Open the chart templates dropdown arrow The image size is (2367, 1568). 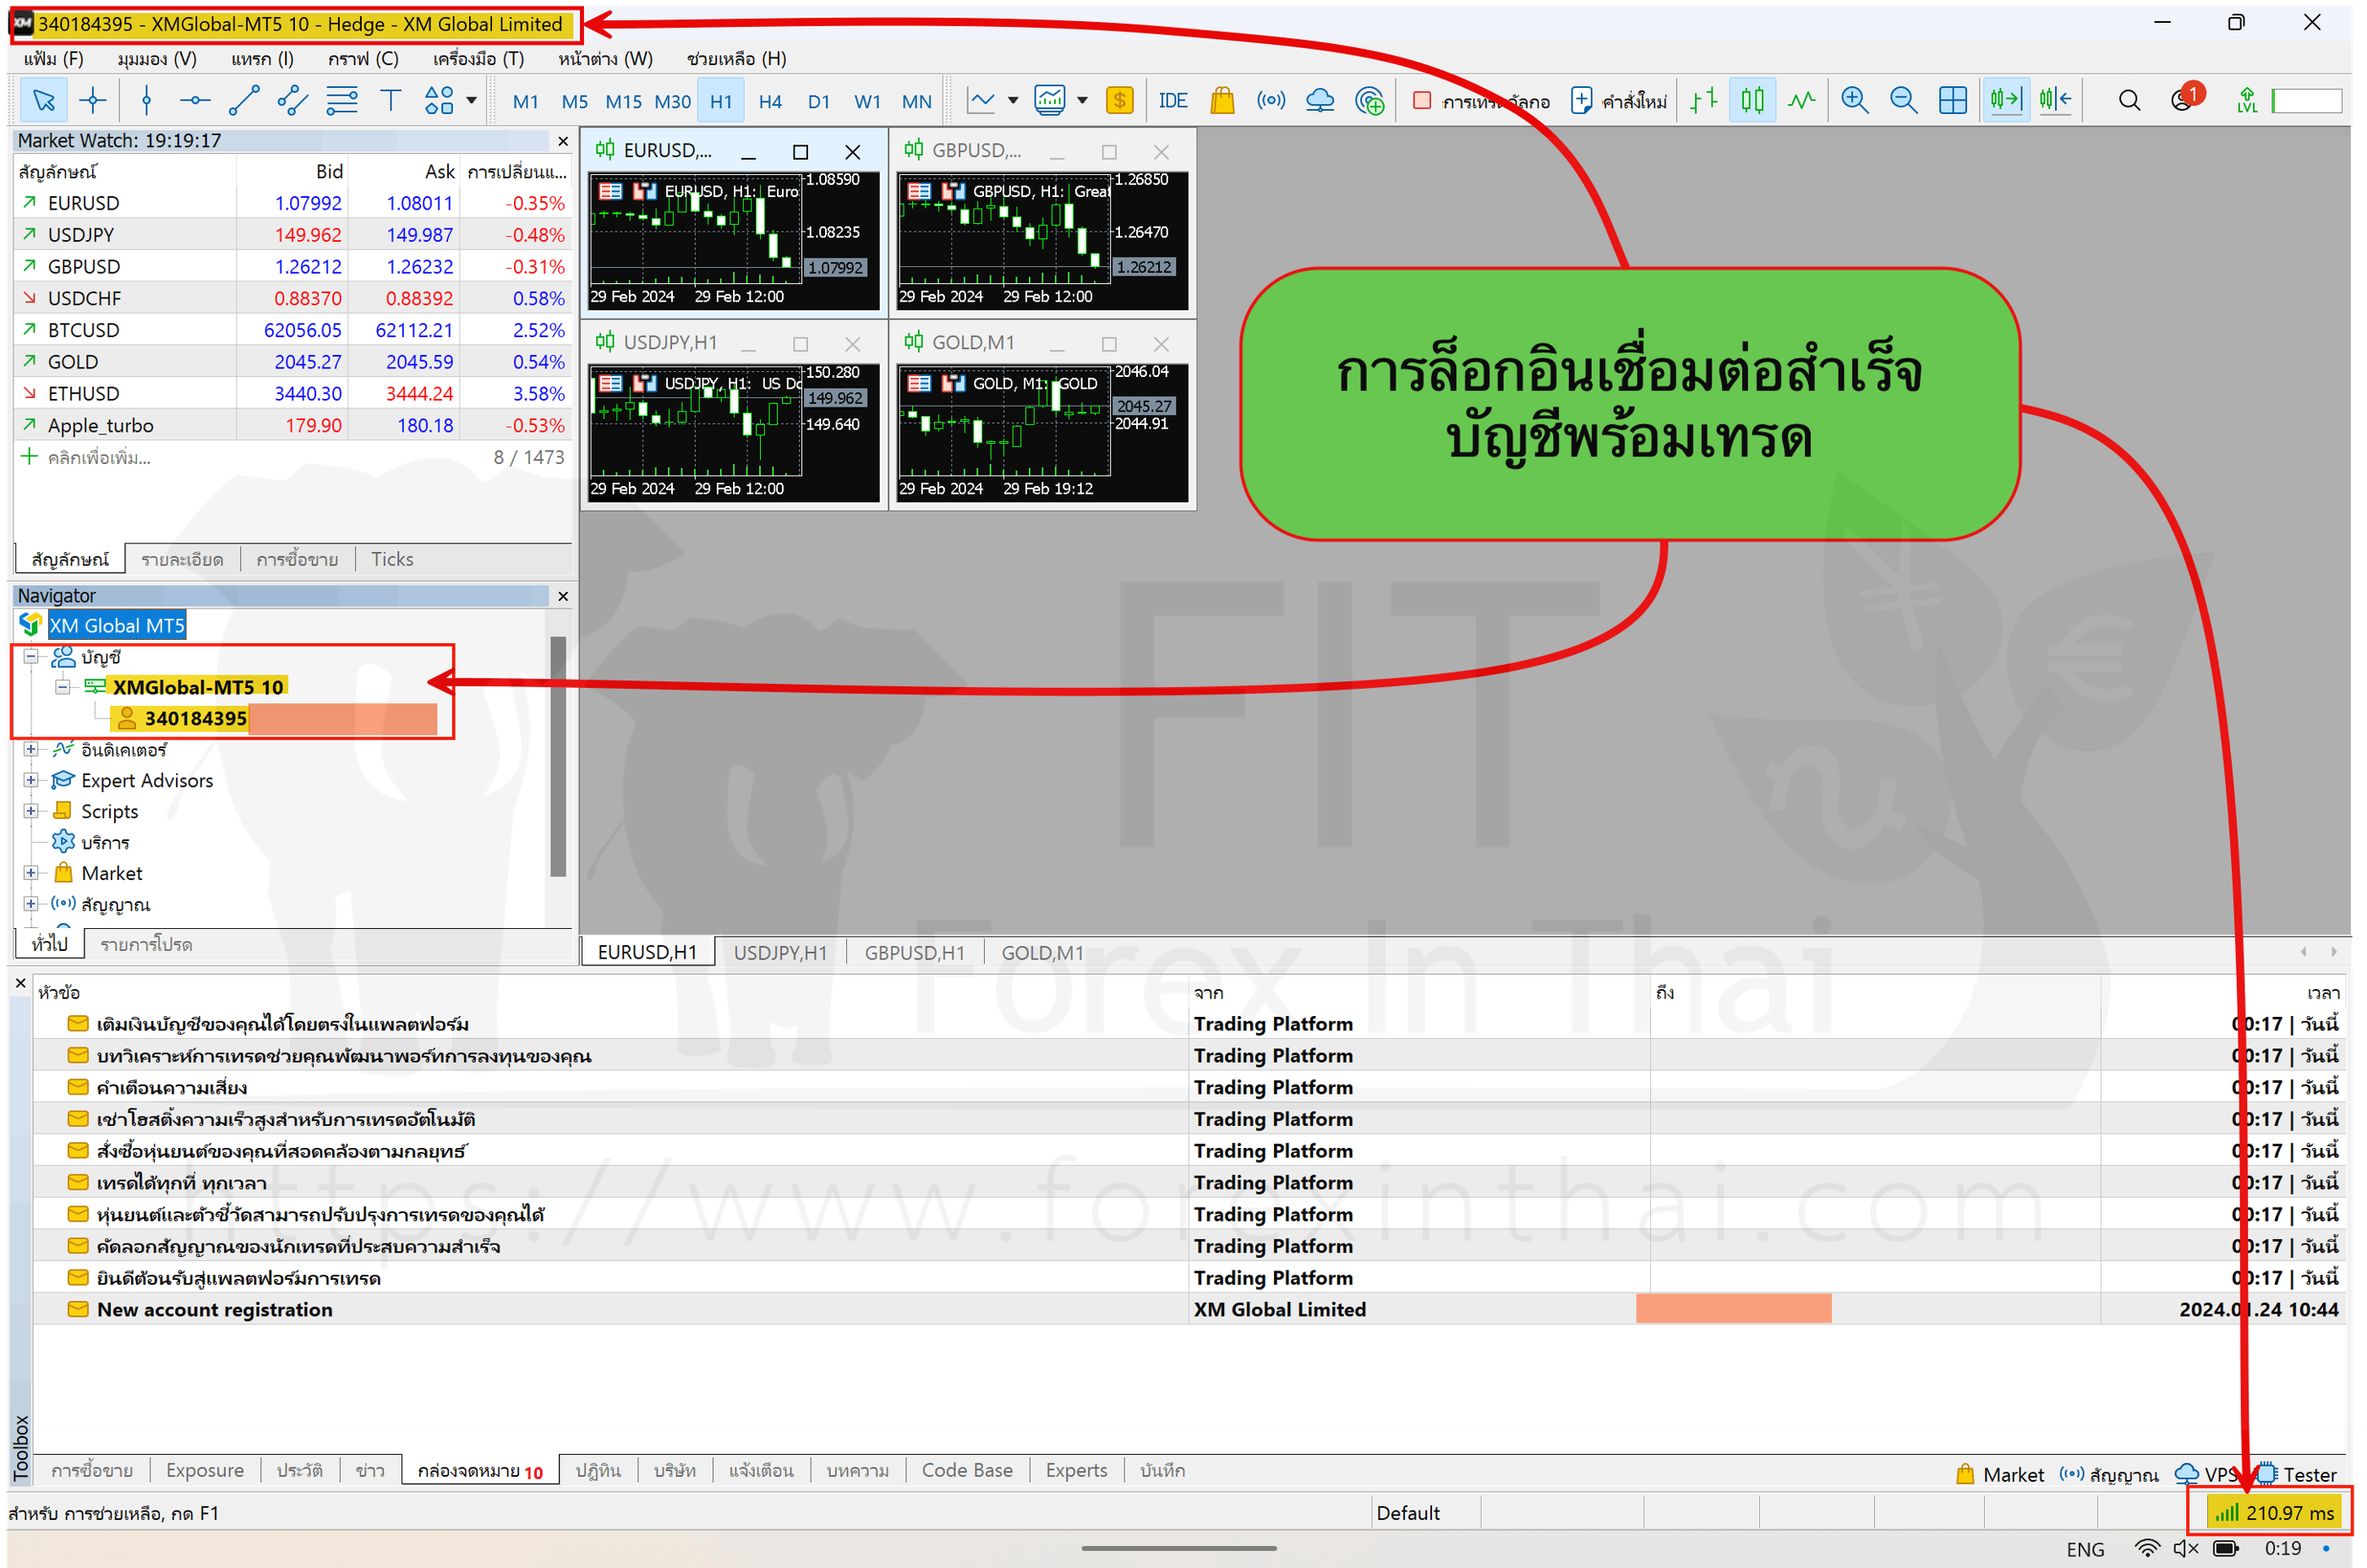point(1082,100)
